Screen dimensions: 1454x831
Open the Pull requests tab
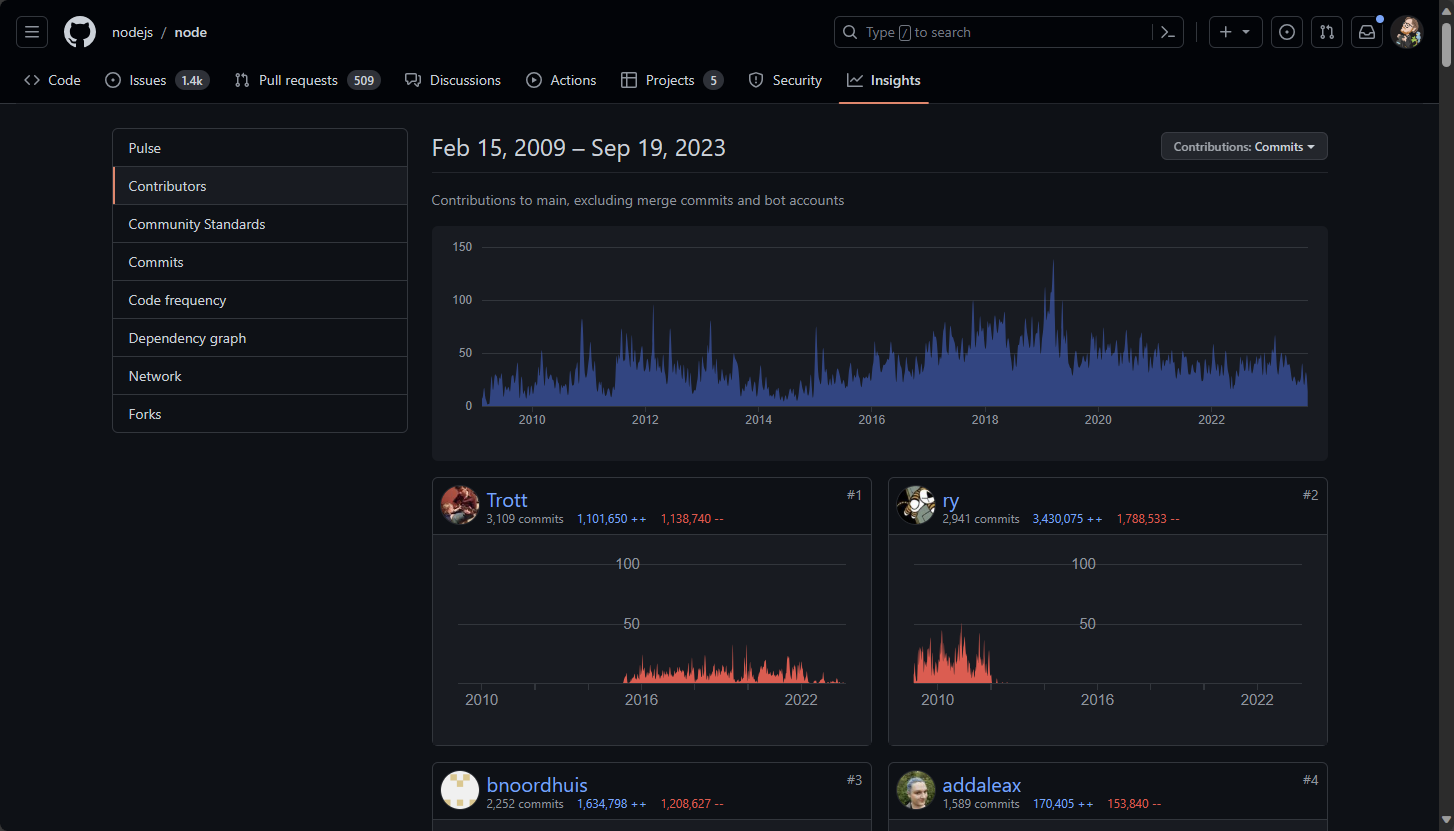(308, 80)
